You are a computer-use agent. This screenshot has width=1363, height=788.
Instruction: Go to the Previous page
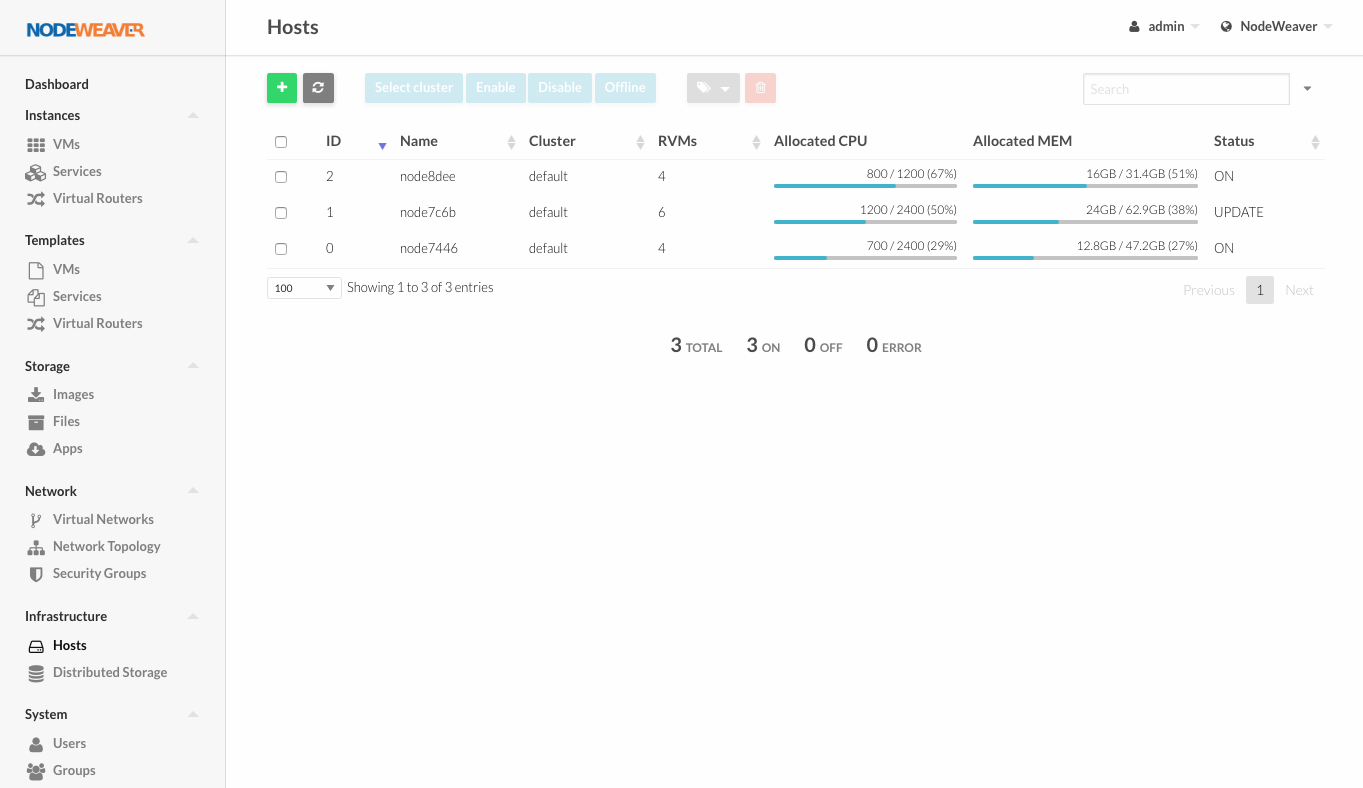click(x=1209, y=290)
